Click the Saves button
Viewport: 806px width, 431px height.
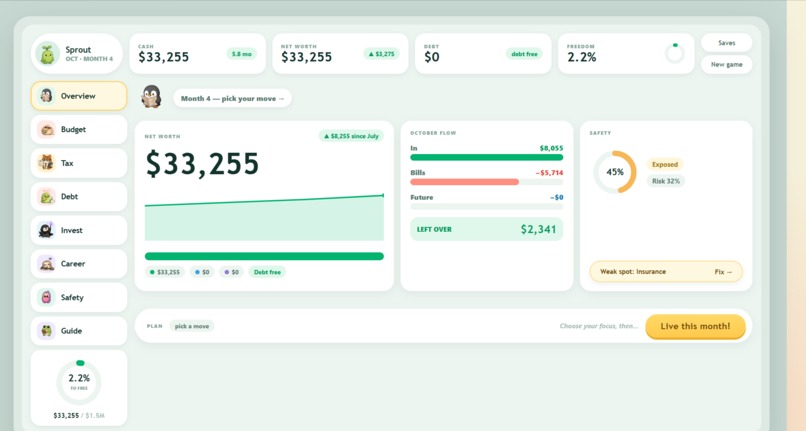click(726, 43)
